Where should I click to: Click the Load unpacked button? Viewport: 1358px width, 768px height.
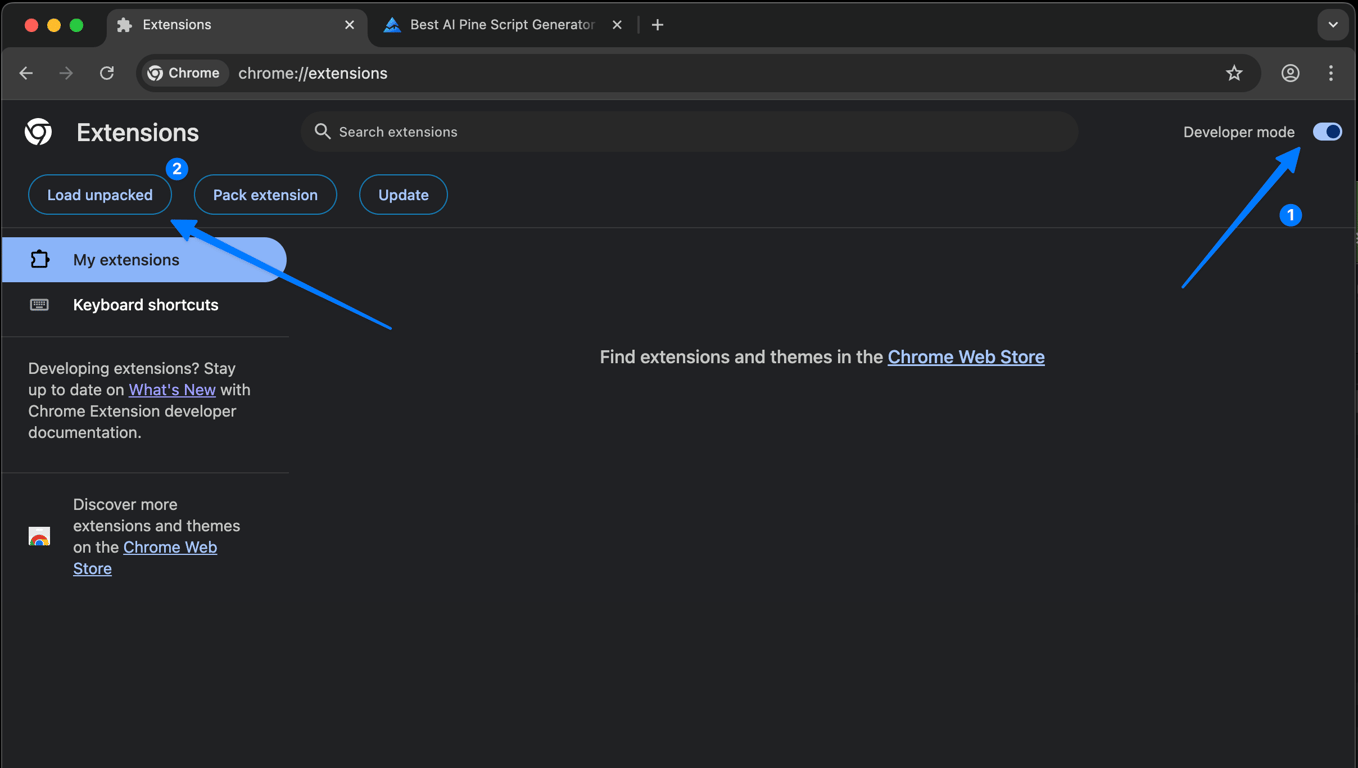[100, 195]
